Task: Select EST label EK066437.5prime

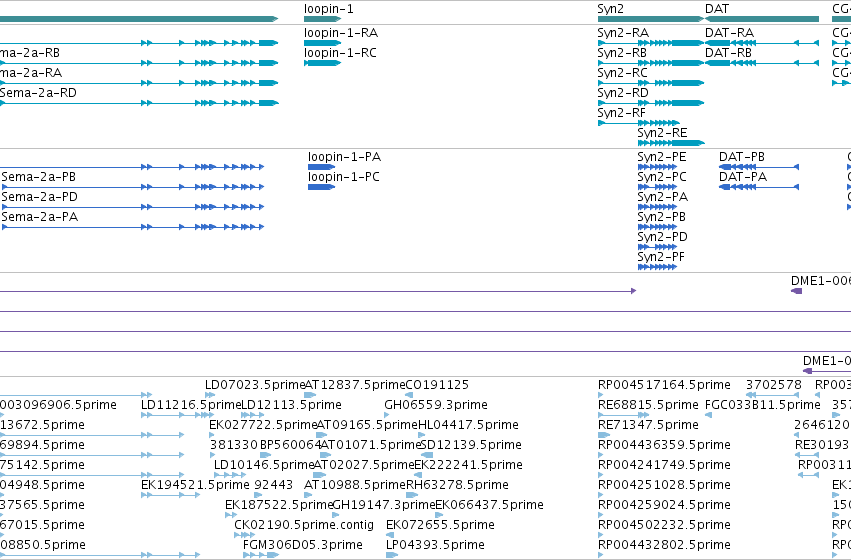Action: [x=490, y=505]
